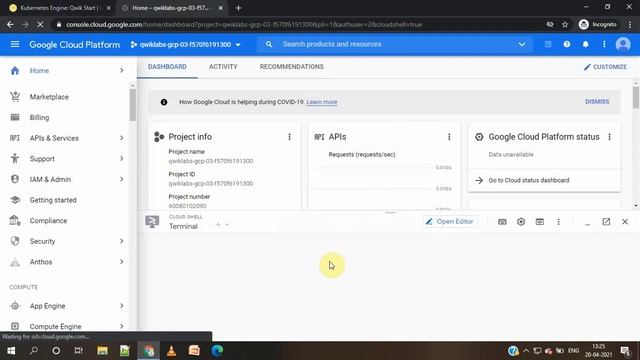Open the project selector dropdown
This screenshot has width=640, height=360.
point(185,44)
